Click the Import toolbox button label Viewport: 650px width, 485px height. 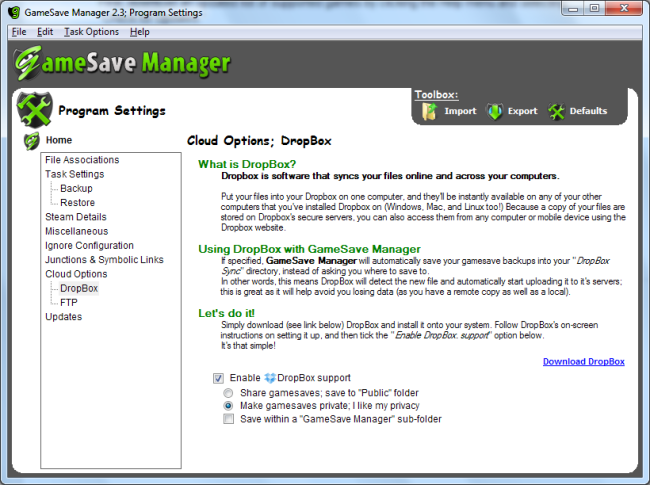(x=460, y=111)
